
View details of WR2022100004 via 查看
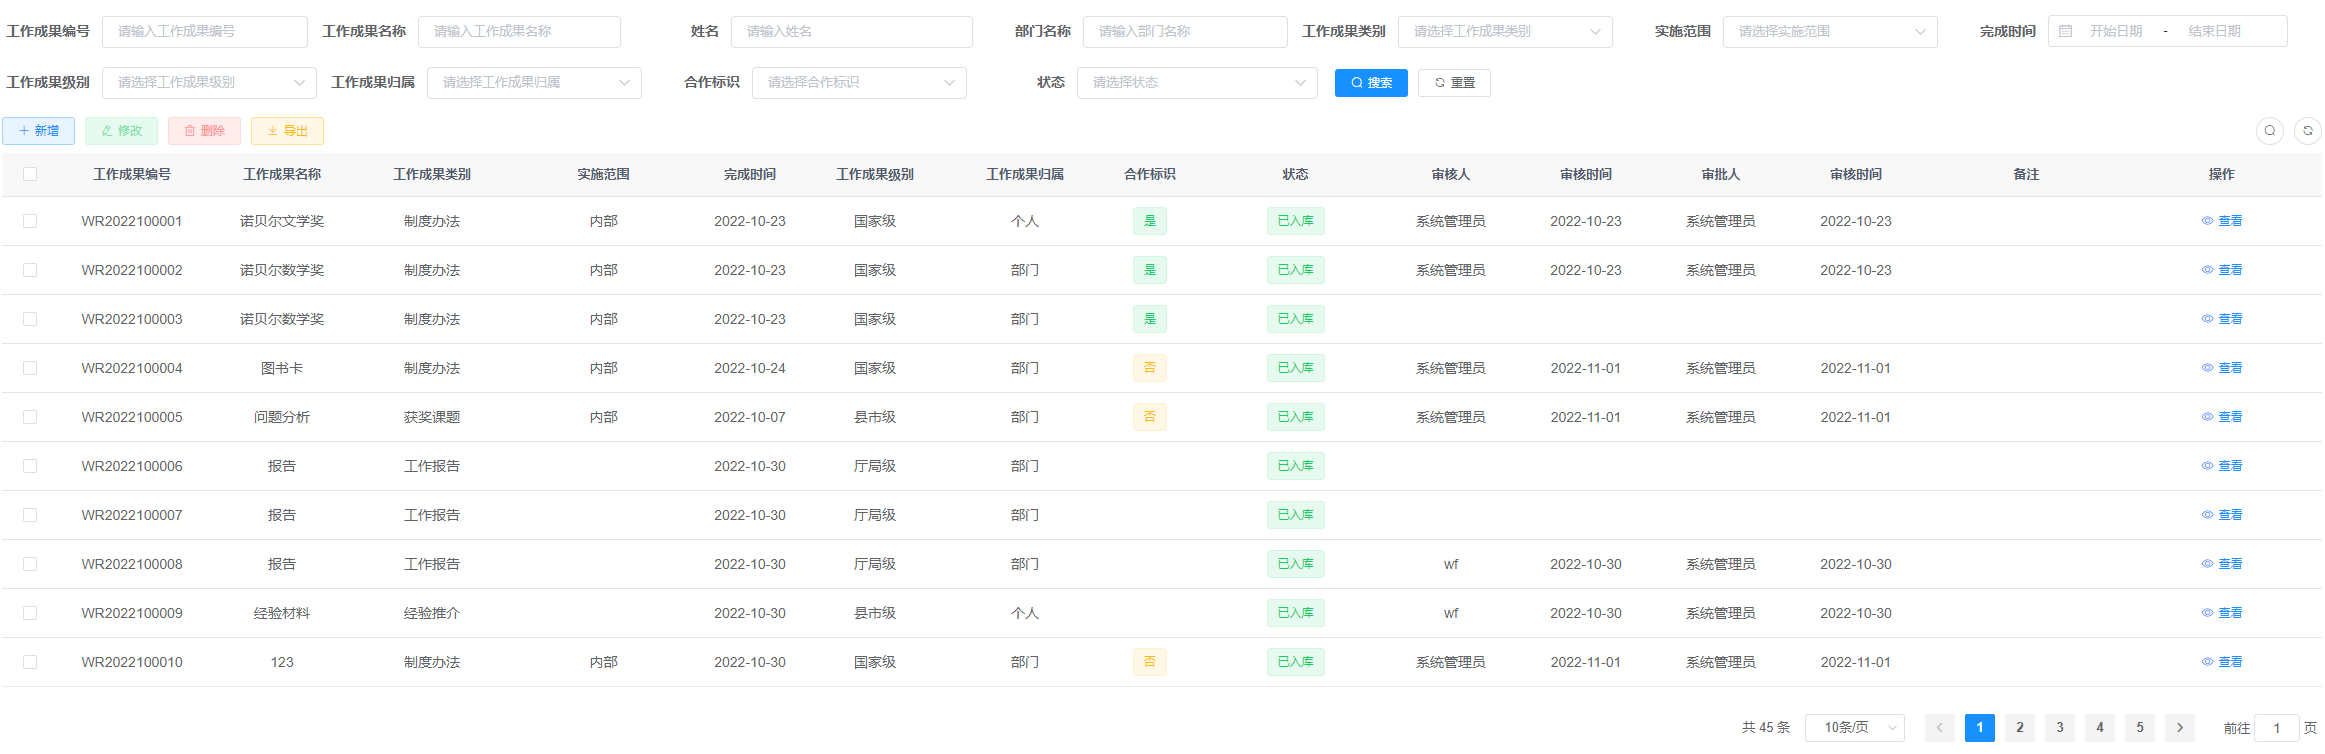(2221, 368)
